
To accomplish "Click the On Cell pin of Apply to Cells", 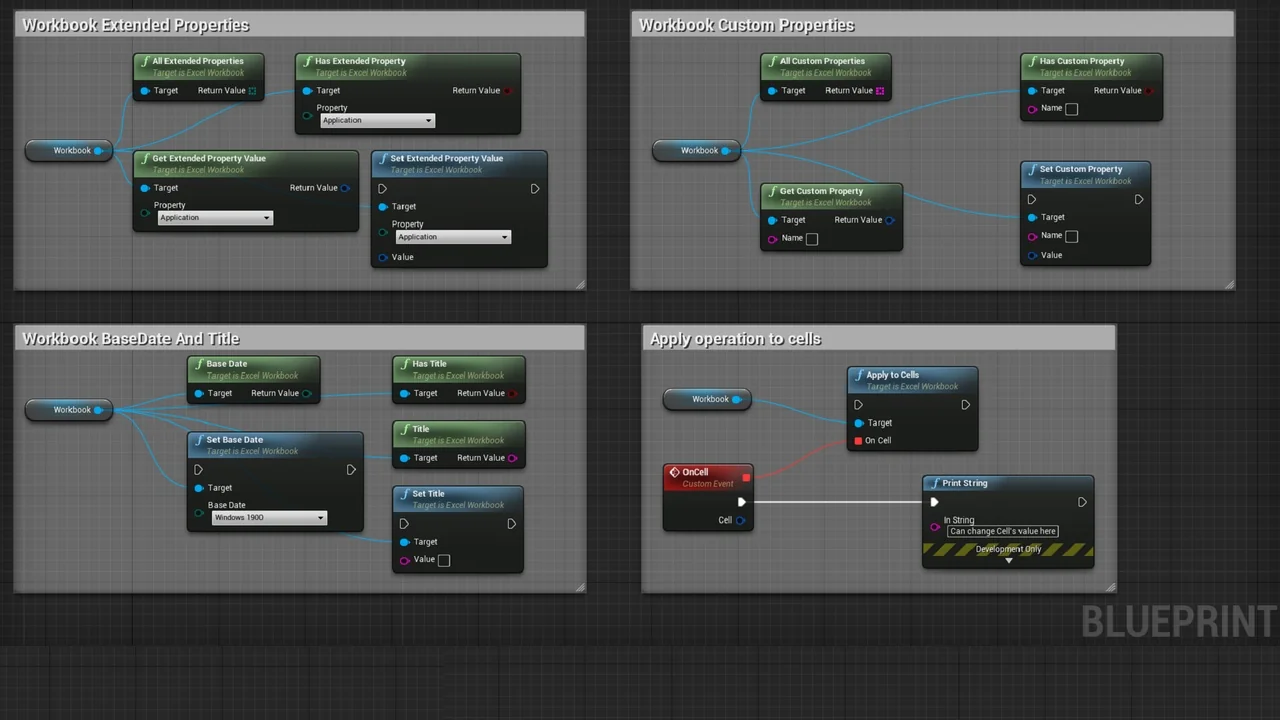I will click(858, 441).
